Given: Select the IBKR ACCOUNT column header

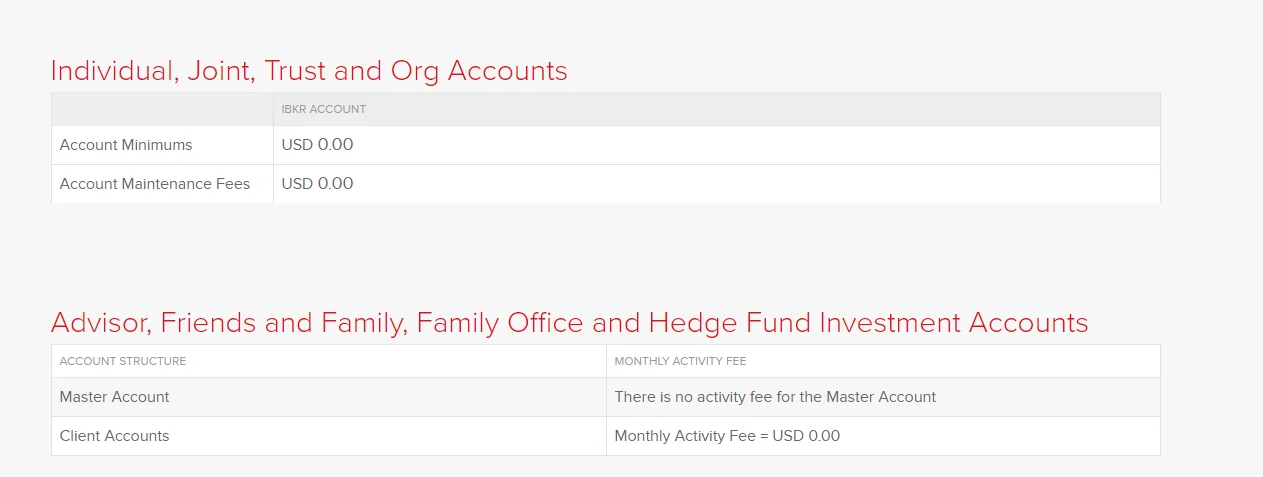Looking at the screenshot, I should [324, 109].
